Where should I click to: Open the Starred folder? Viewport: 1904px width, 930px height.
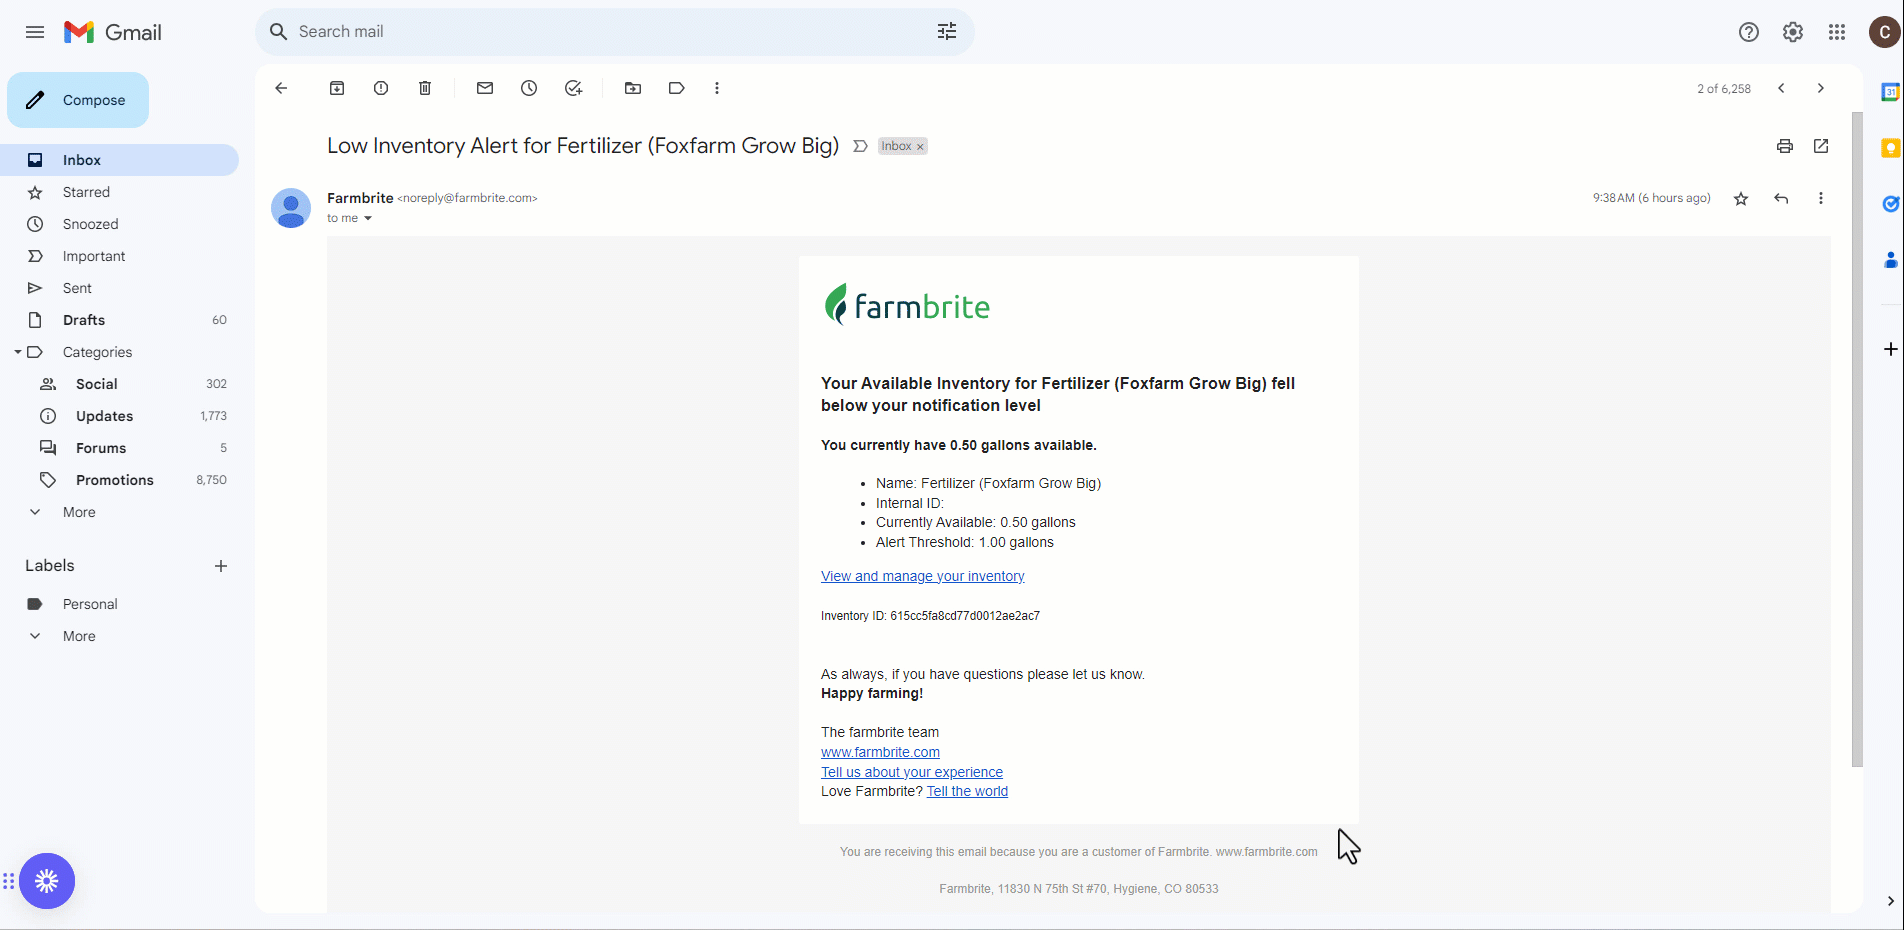pyautogui.click(x=120, y=192)
